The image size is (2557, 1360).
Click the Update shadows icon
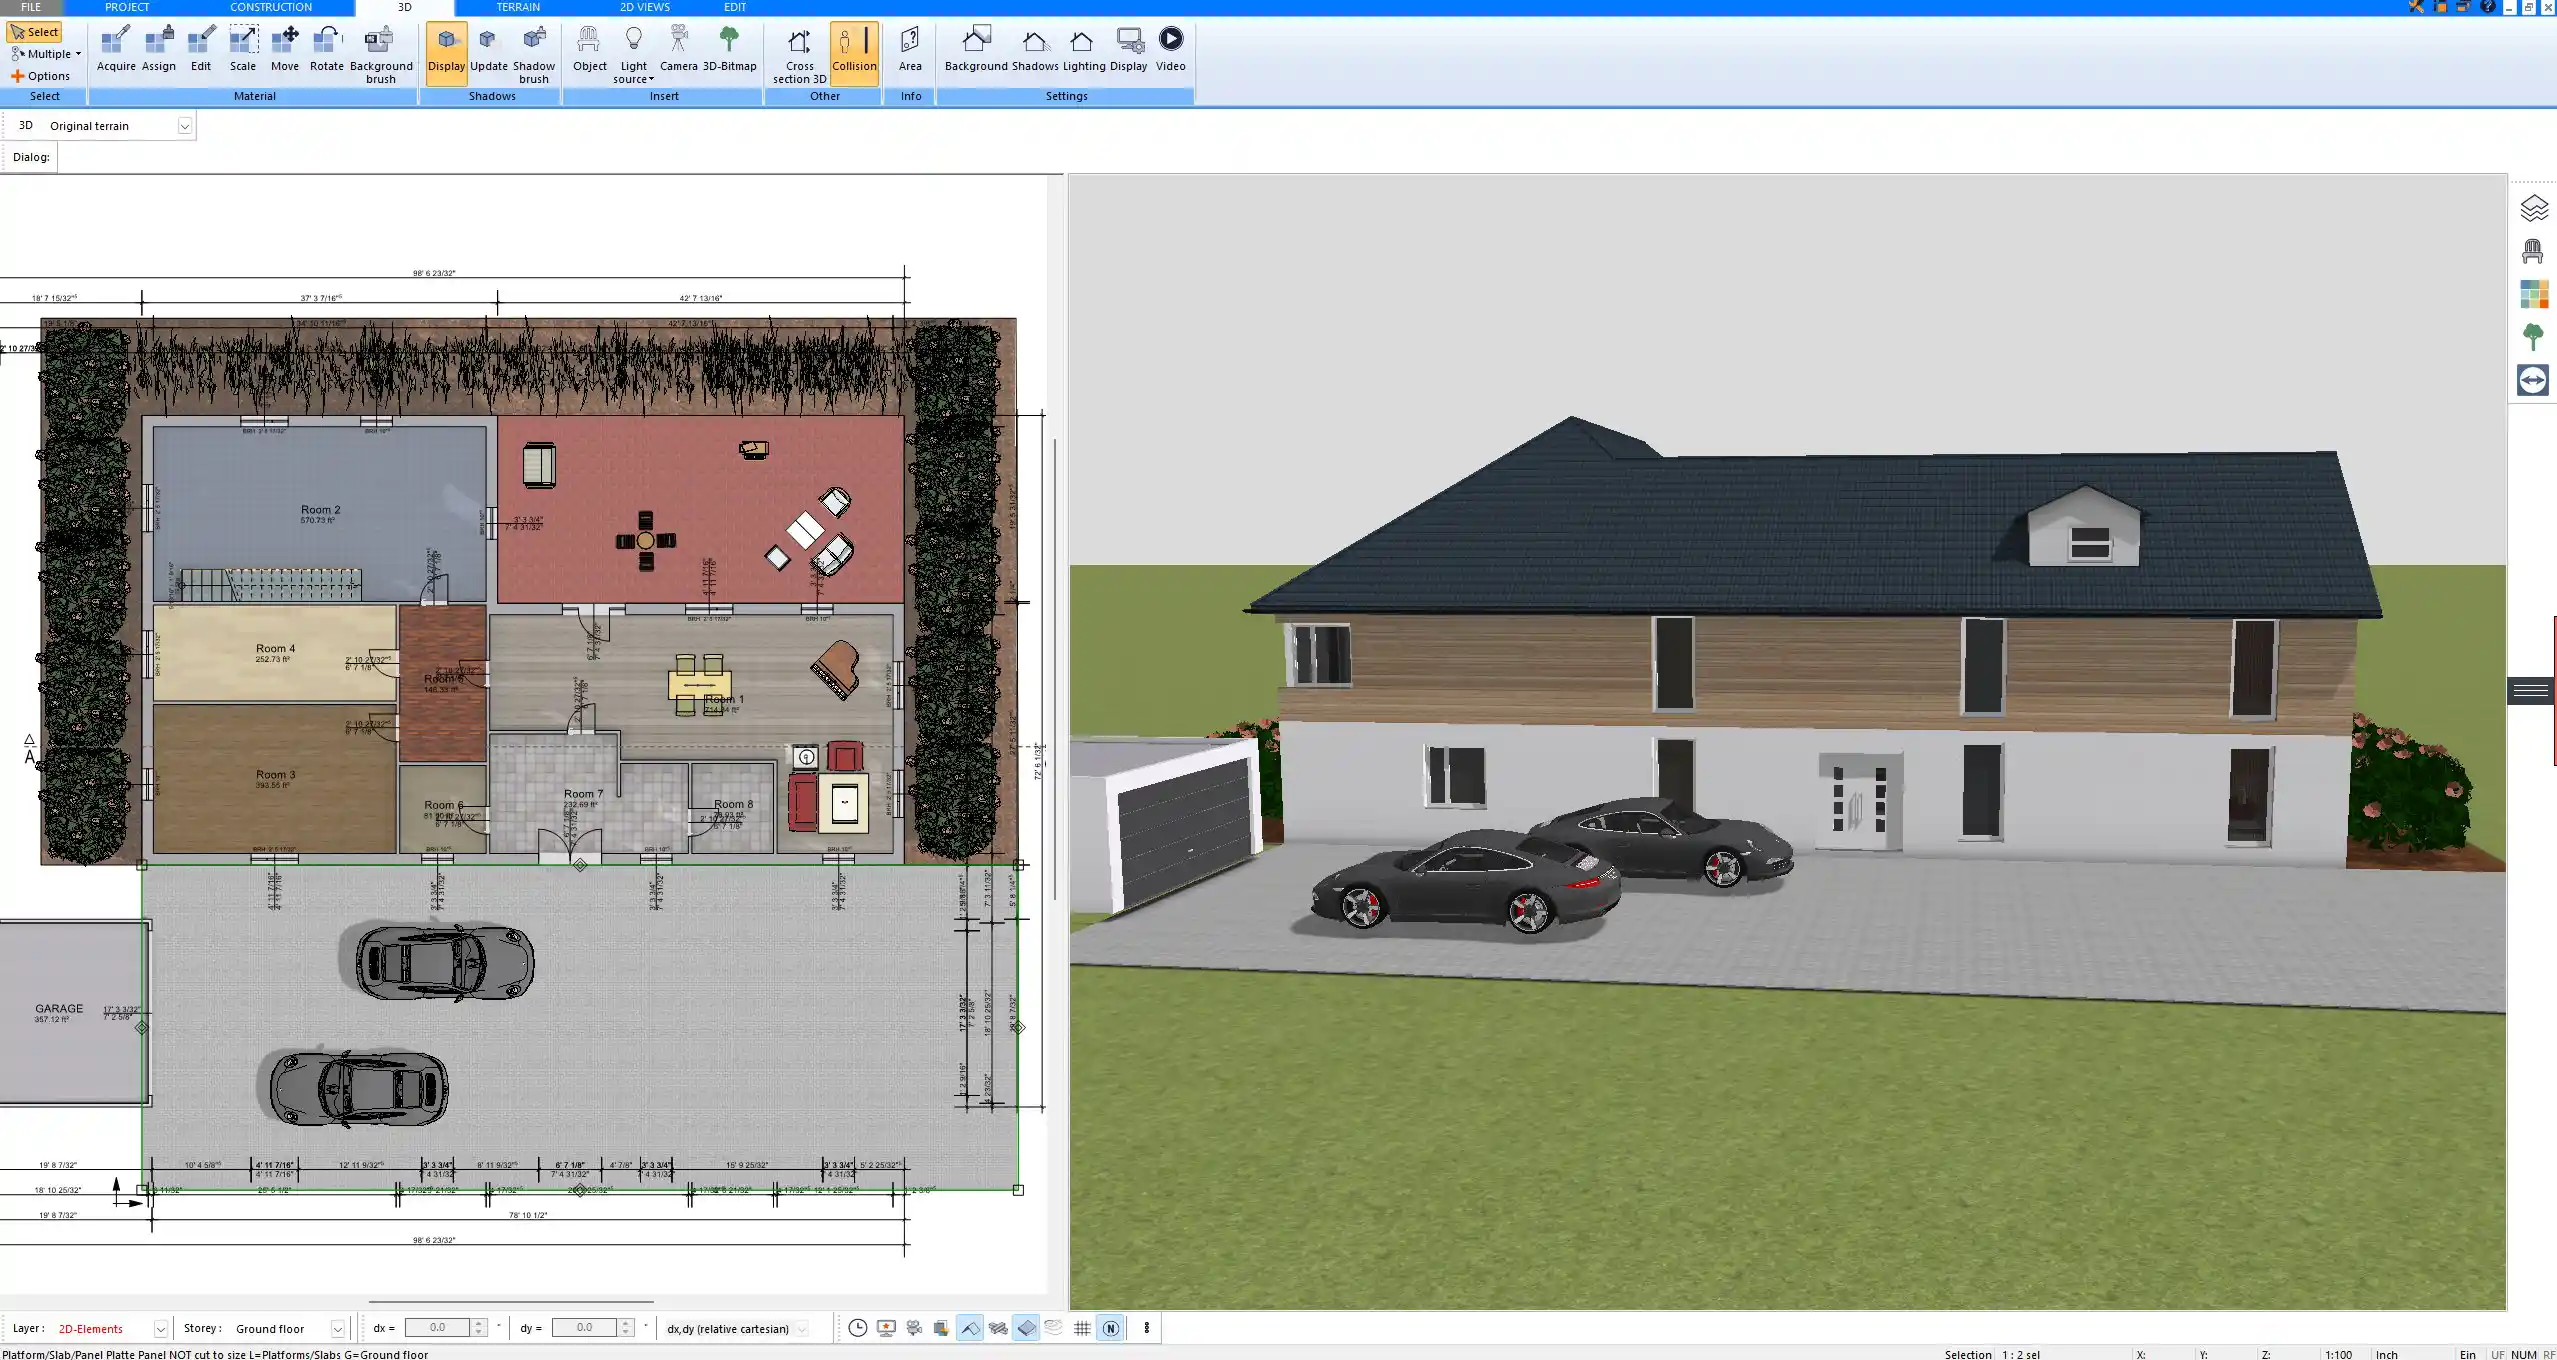[489, 50]
